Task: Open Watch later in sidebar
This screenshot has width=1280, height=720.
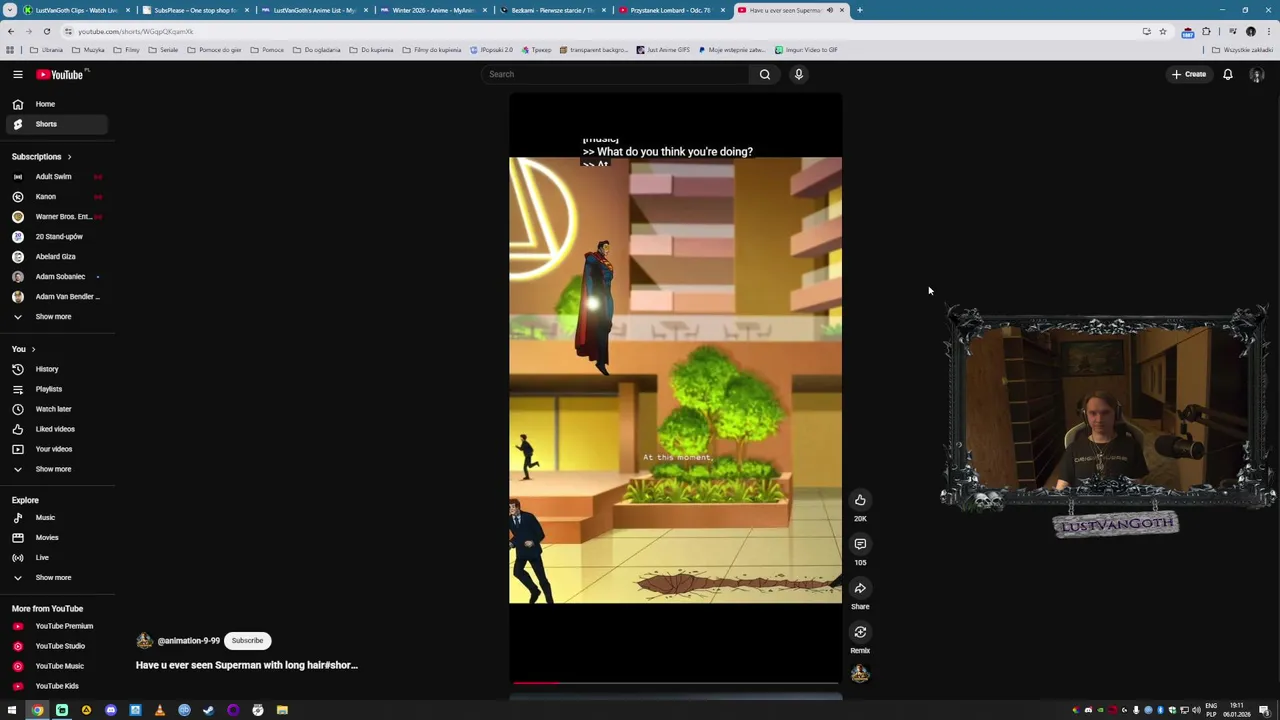Action: click(x=54, y=409)
